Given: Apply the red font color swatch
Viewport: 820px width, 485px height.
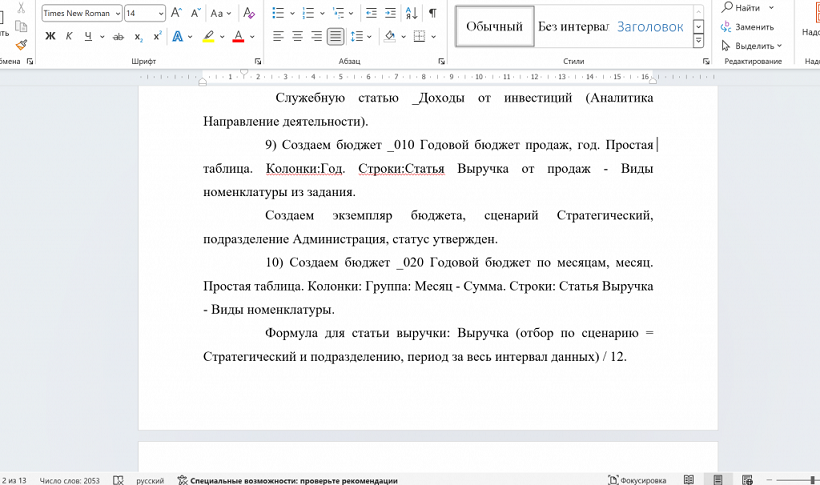Looking at the screenshot, I should pyautogui.click(x=238, y=36).
